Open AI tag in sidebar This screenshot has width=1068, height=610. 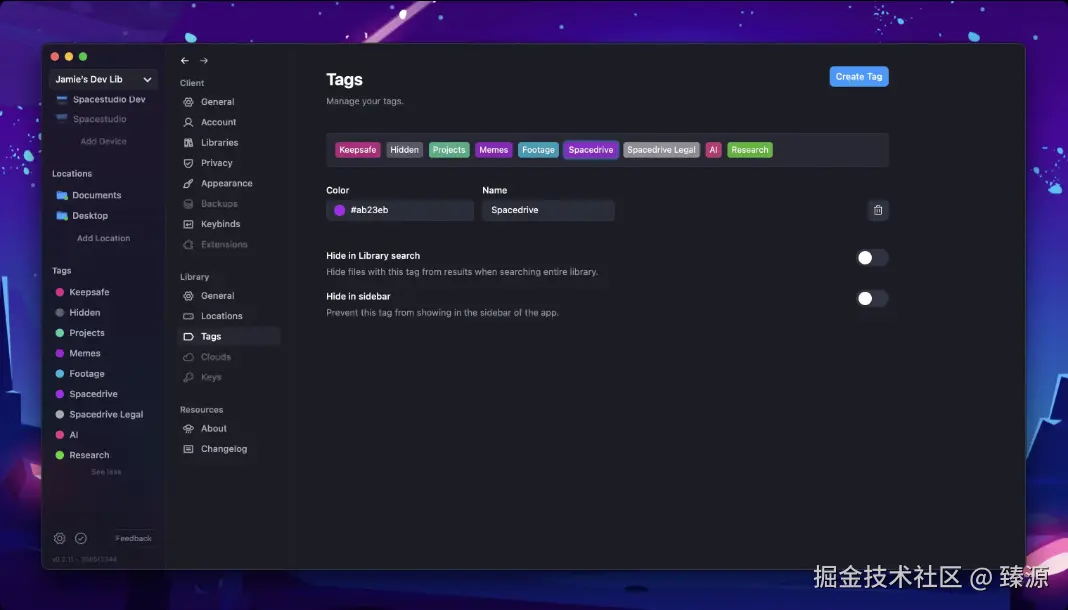tap(67, 435)
